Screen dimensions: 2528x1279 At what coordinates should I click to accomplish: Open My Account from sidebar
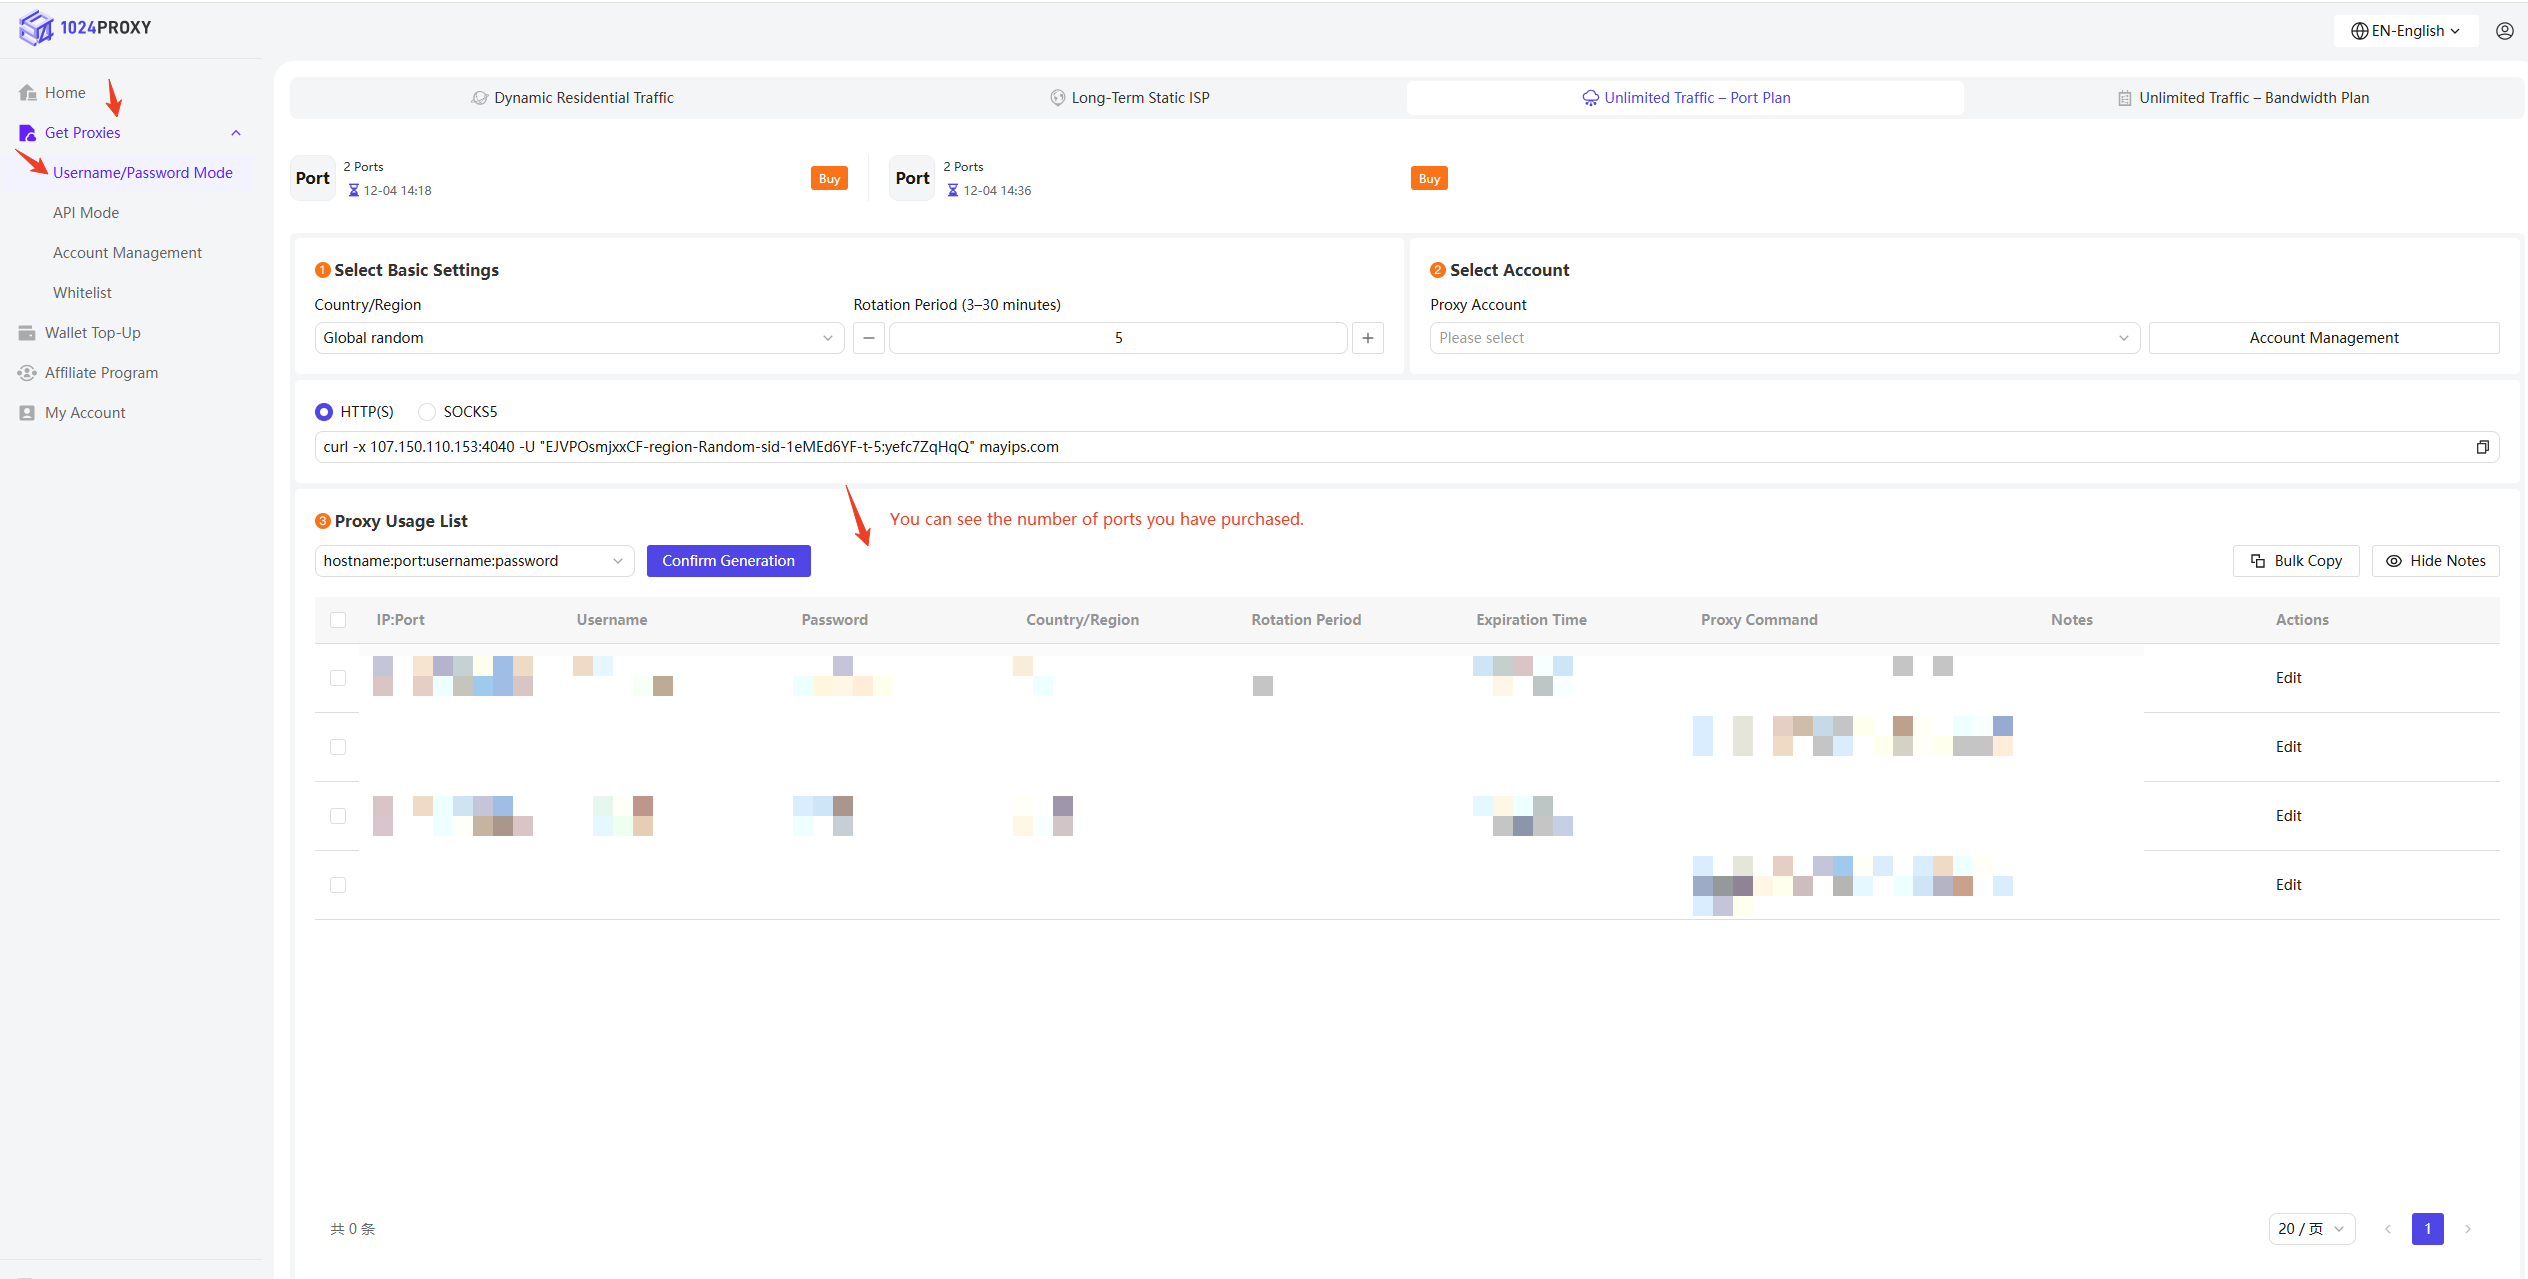click(85, 413)
